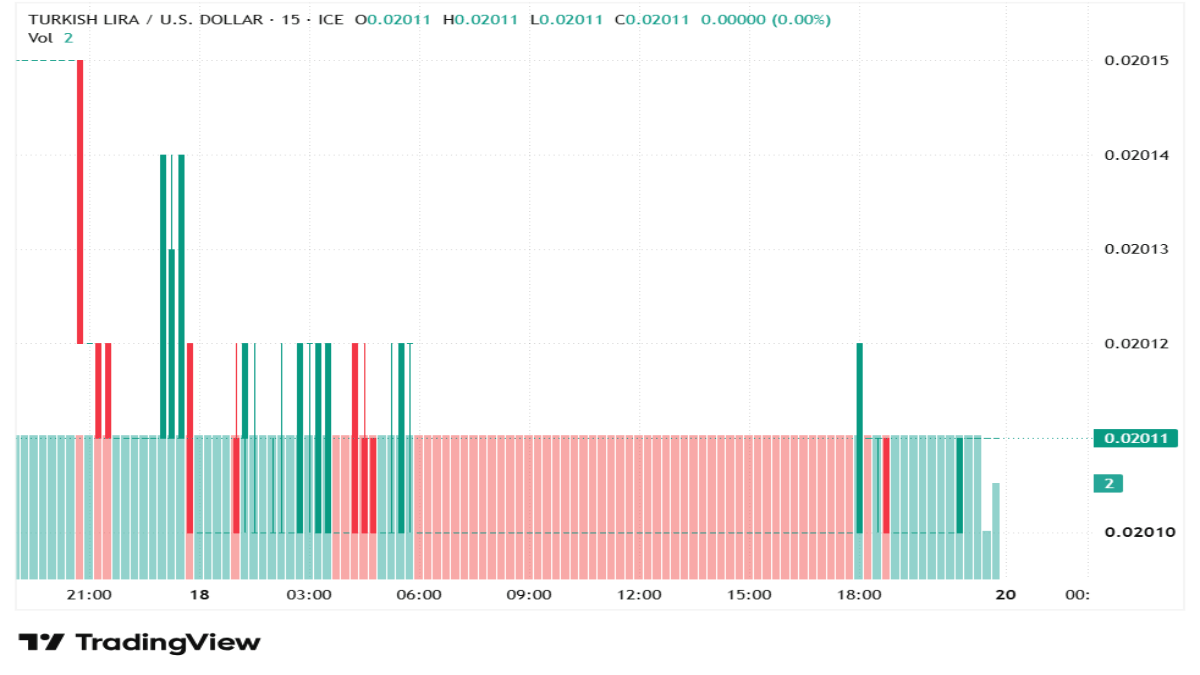The width and height of the screenshot is (1200, 675).
Task: Click the 12:00 time axis marker
Action: pos(639,595)
